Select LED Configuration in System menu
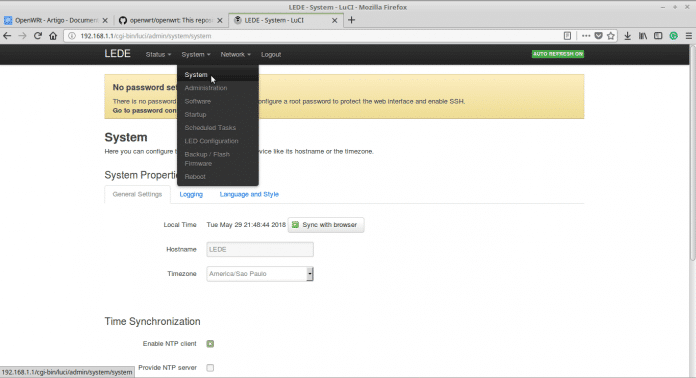Image resolution: width=696 pixels, height=378 pixels. pyautogui.click(x=218, y=141)
